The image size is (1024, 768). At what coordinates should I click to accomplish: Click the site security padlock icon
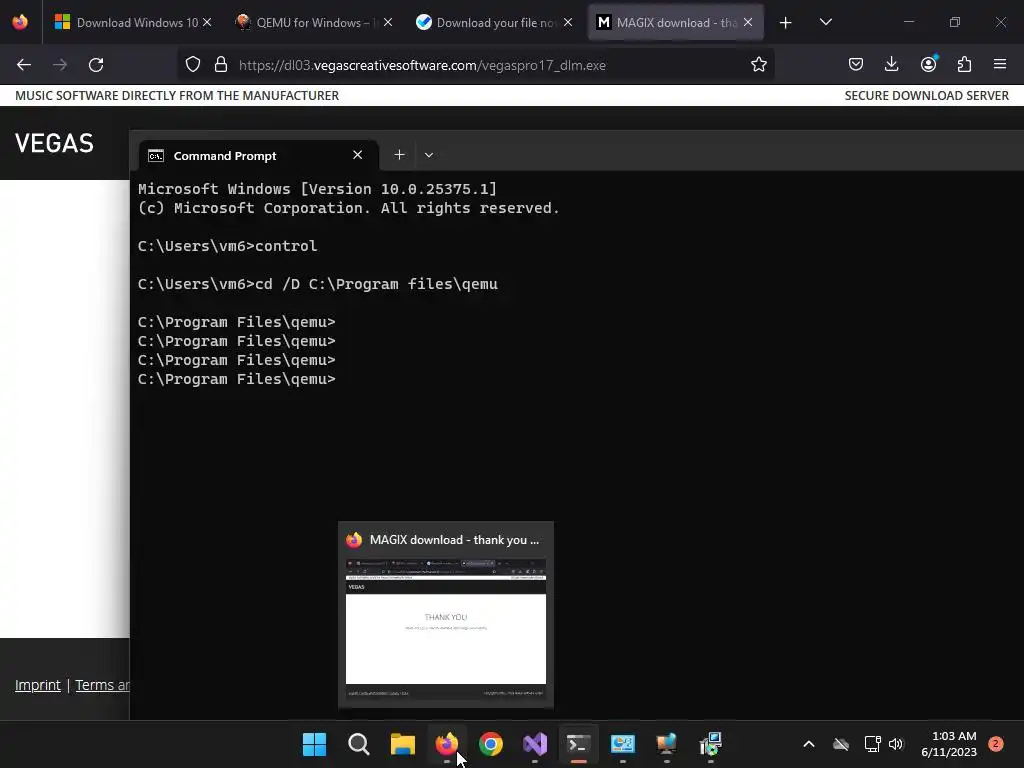click(221, 65)
